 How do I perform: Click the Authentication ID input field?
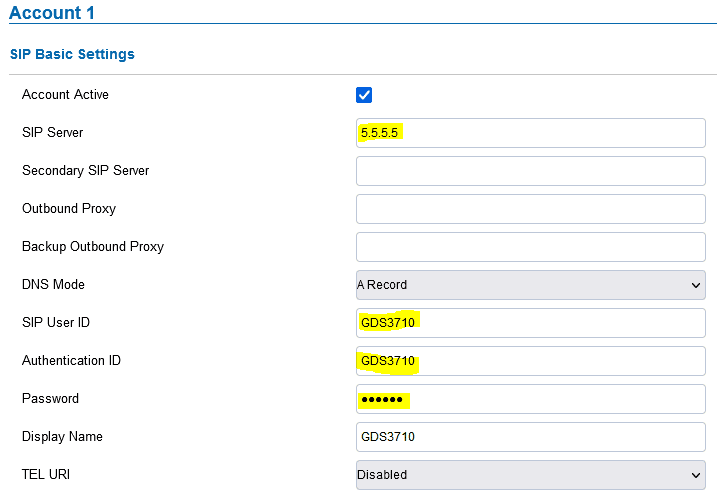(x=530, y=361)
